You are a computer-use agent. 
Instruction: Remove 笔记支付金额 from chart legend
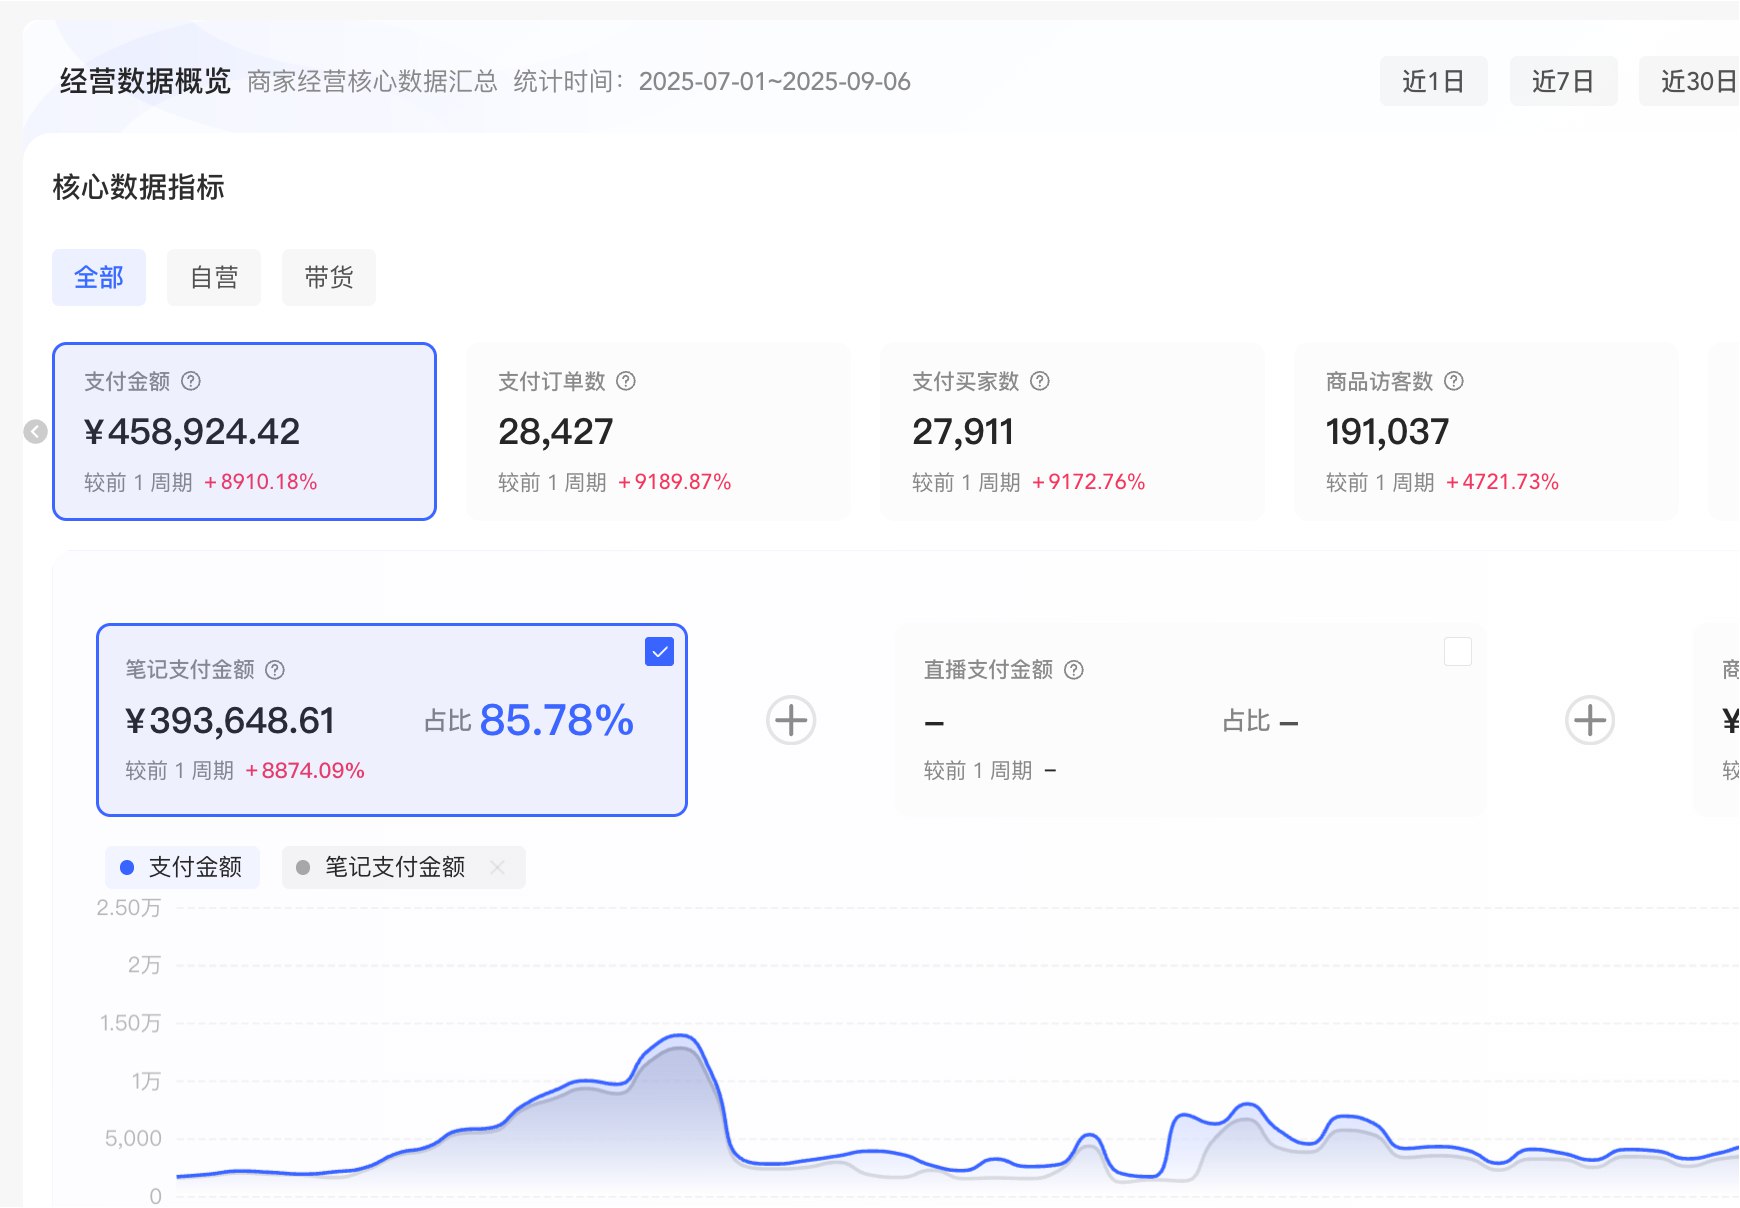pos(497,867)
